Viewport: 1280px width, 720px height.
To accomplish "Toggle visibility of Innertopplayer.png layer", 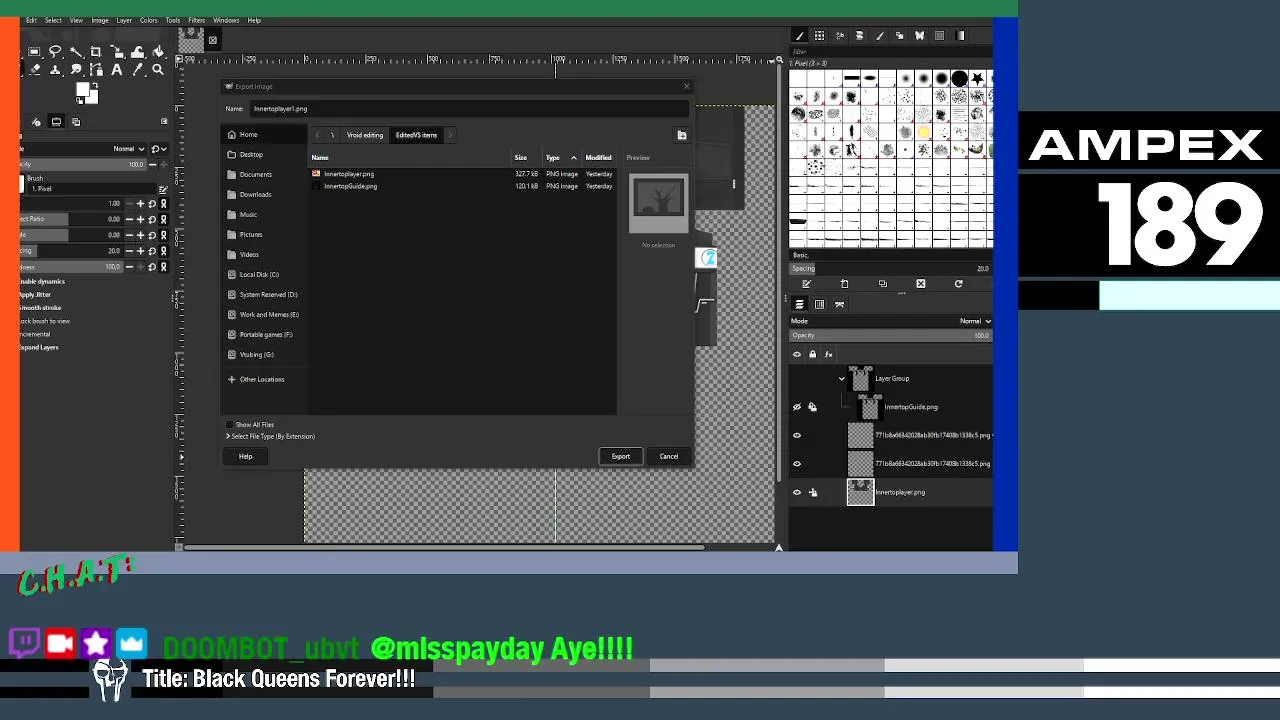I will (x=797, y=492).
